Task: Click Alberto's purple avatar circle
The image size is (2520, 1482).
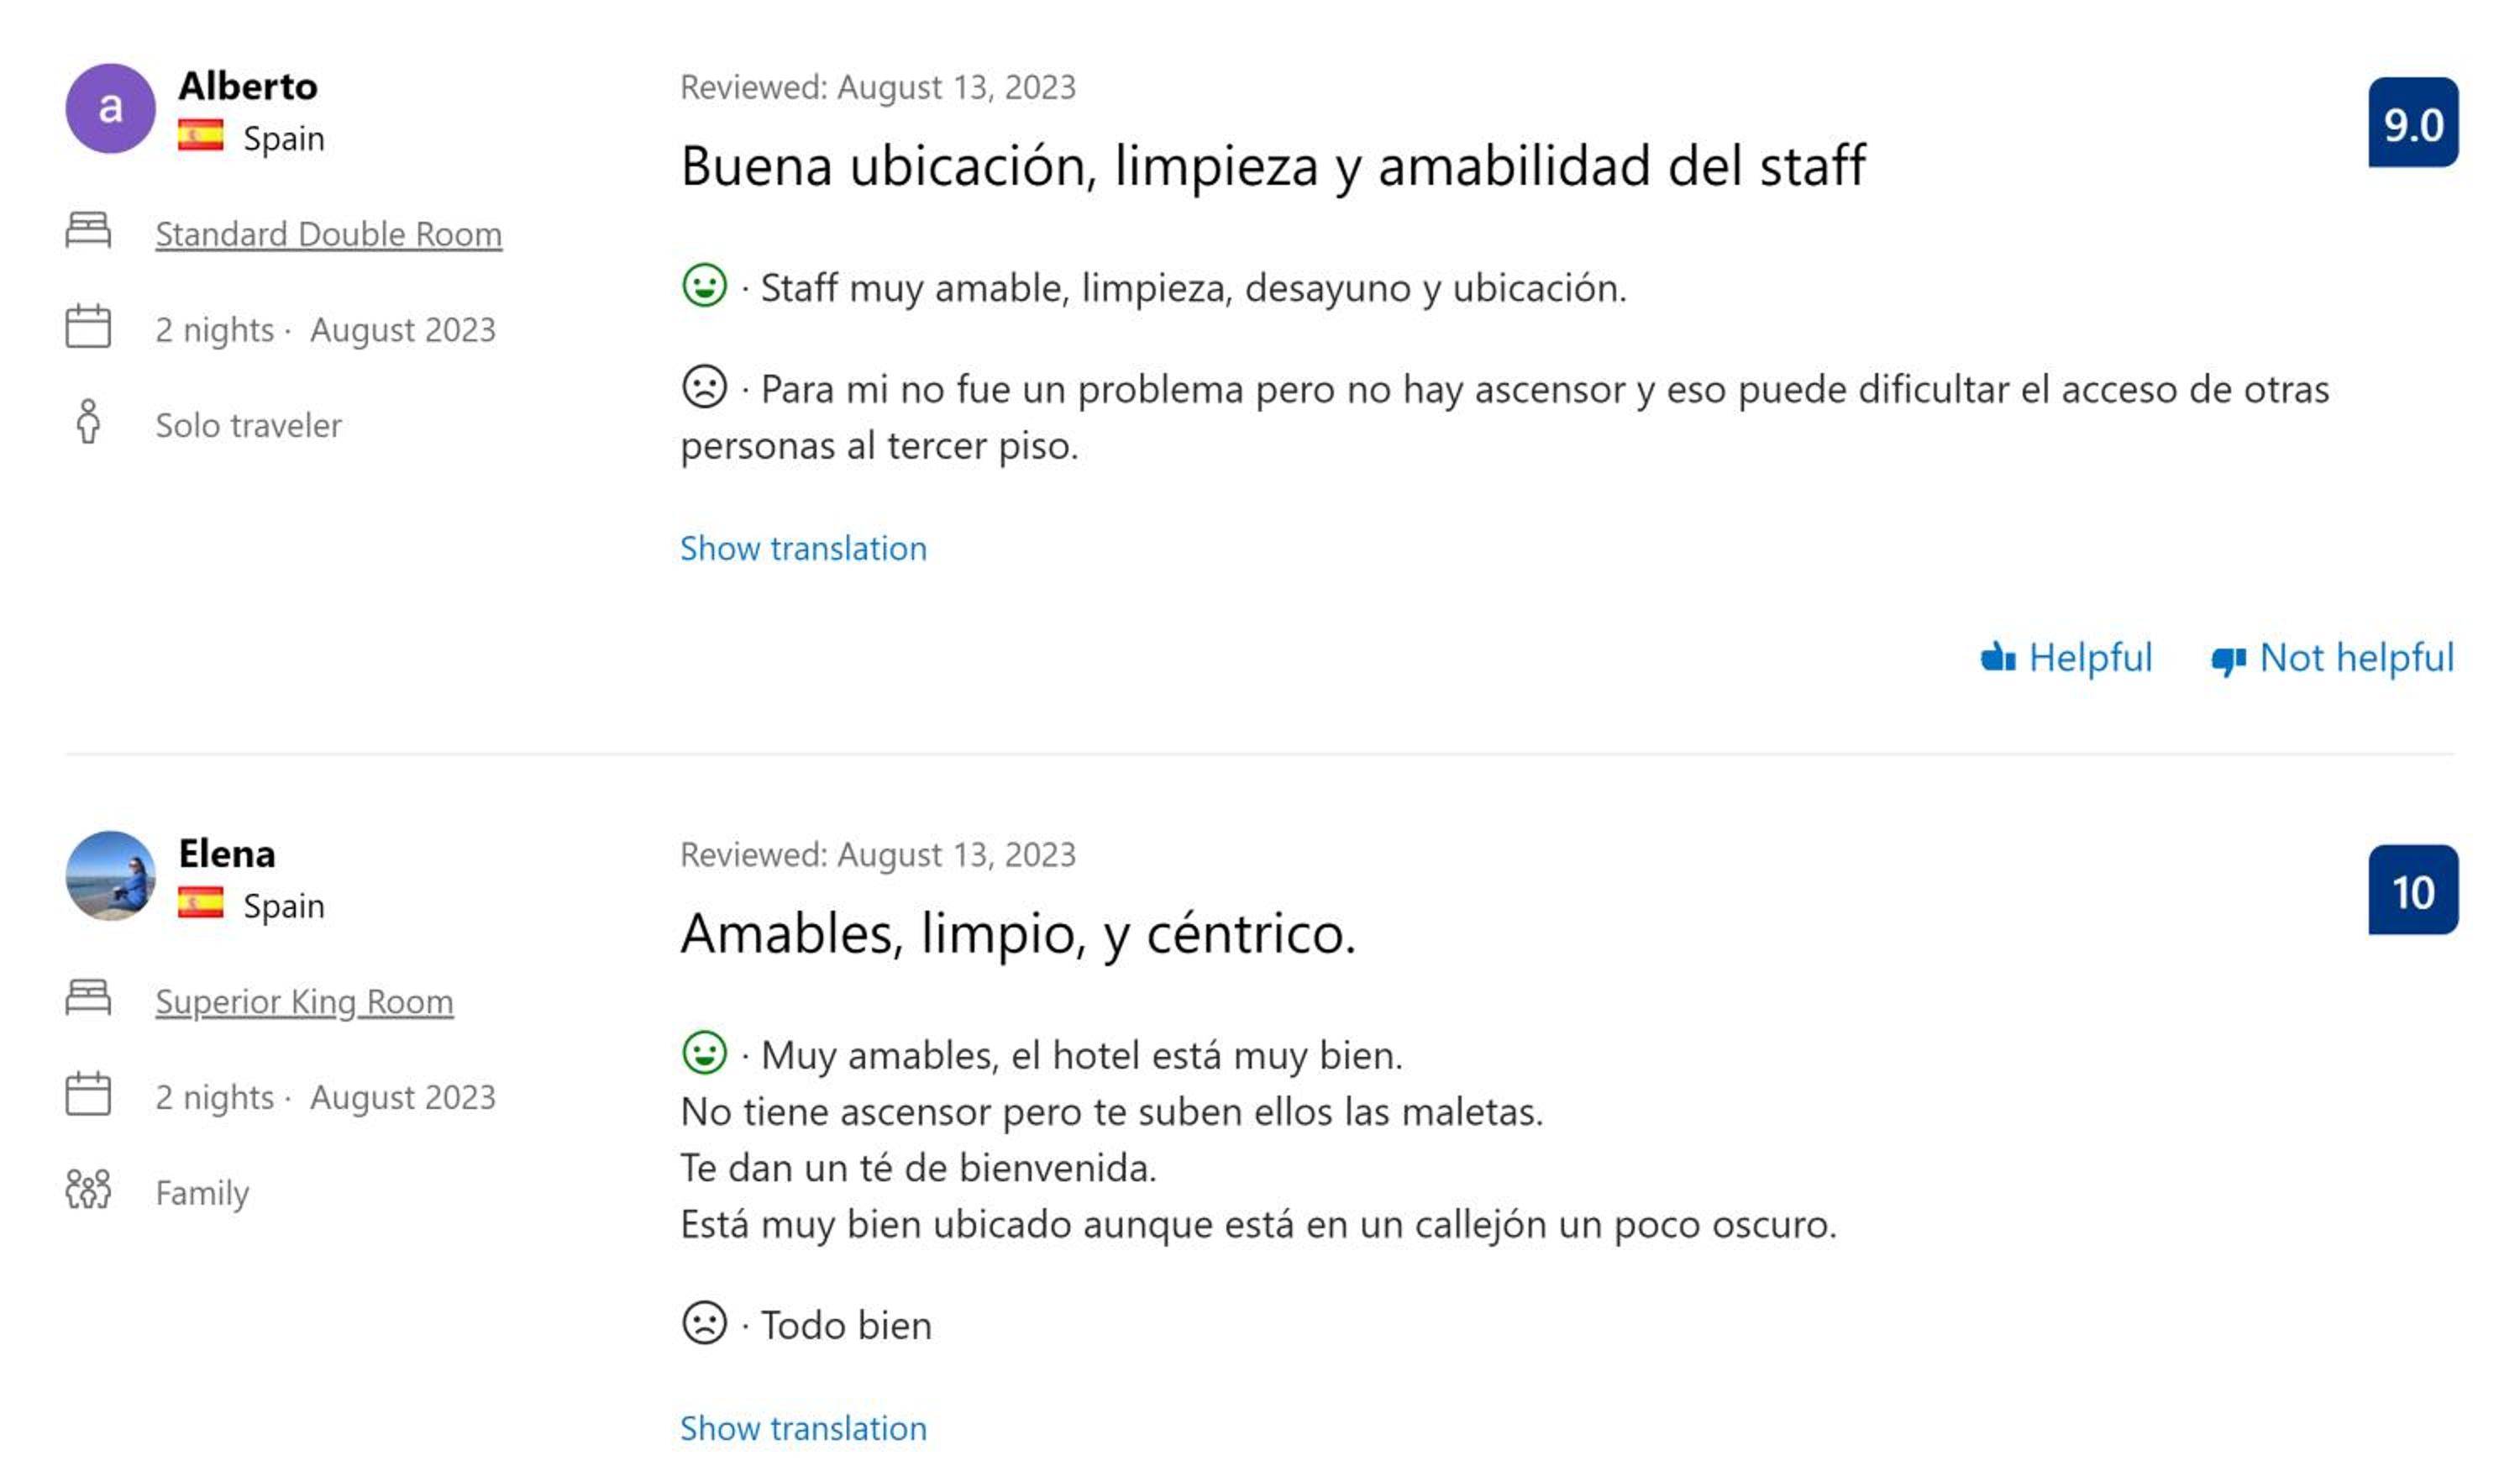Action: click(110, 108)
